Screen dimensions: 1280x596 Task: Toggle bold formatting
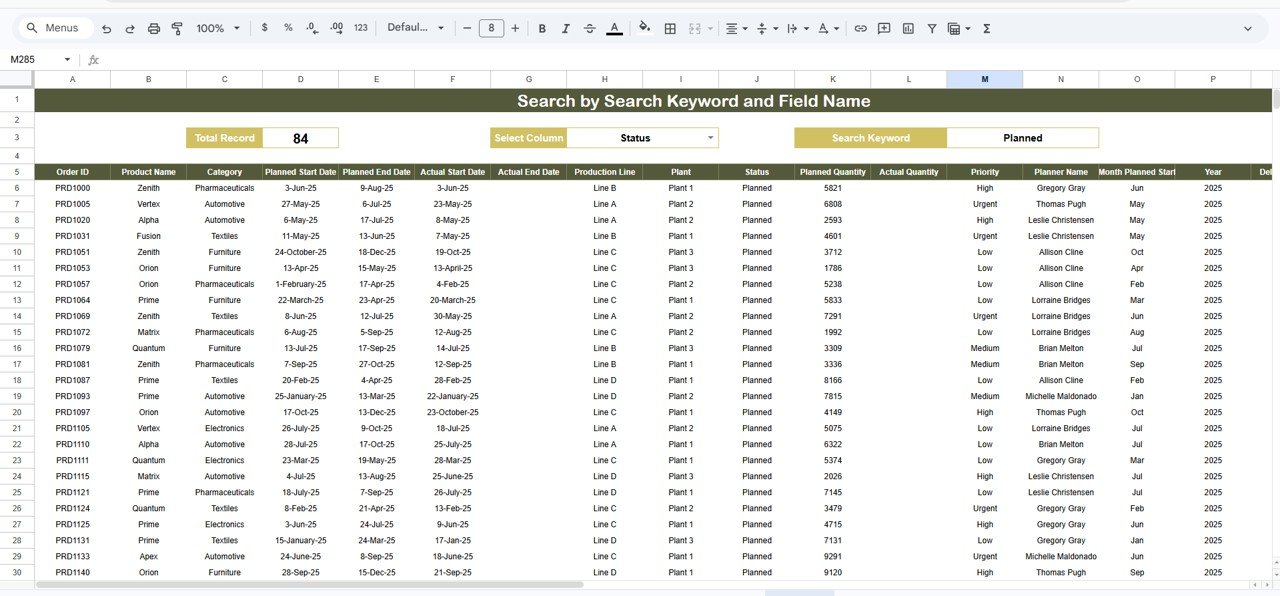pos(542,28)
